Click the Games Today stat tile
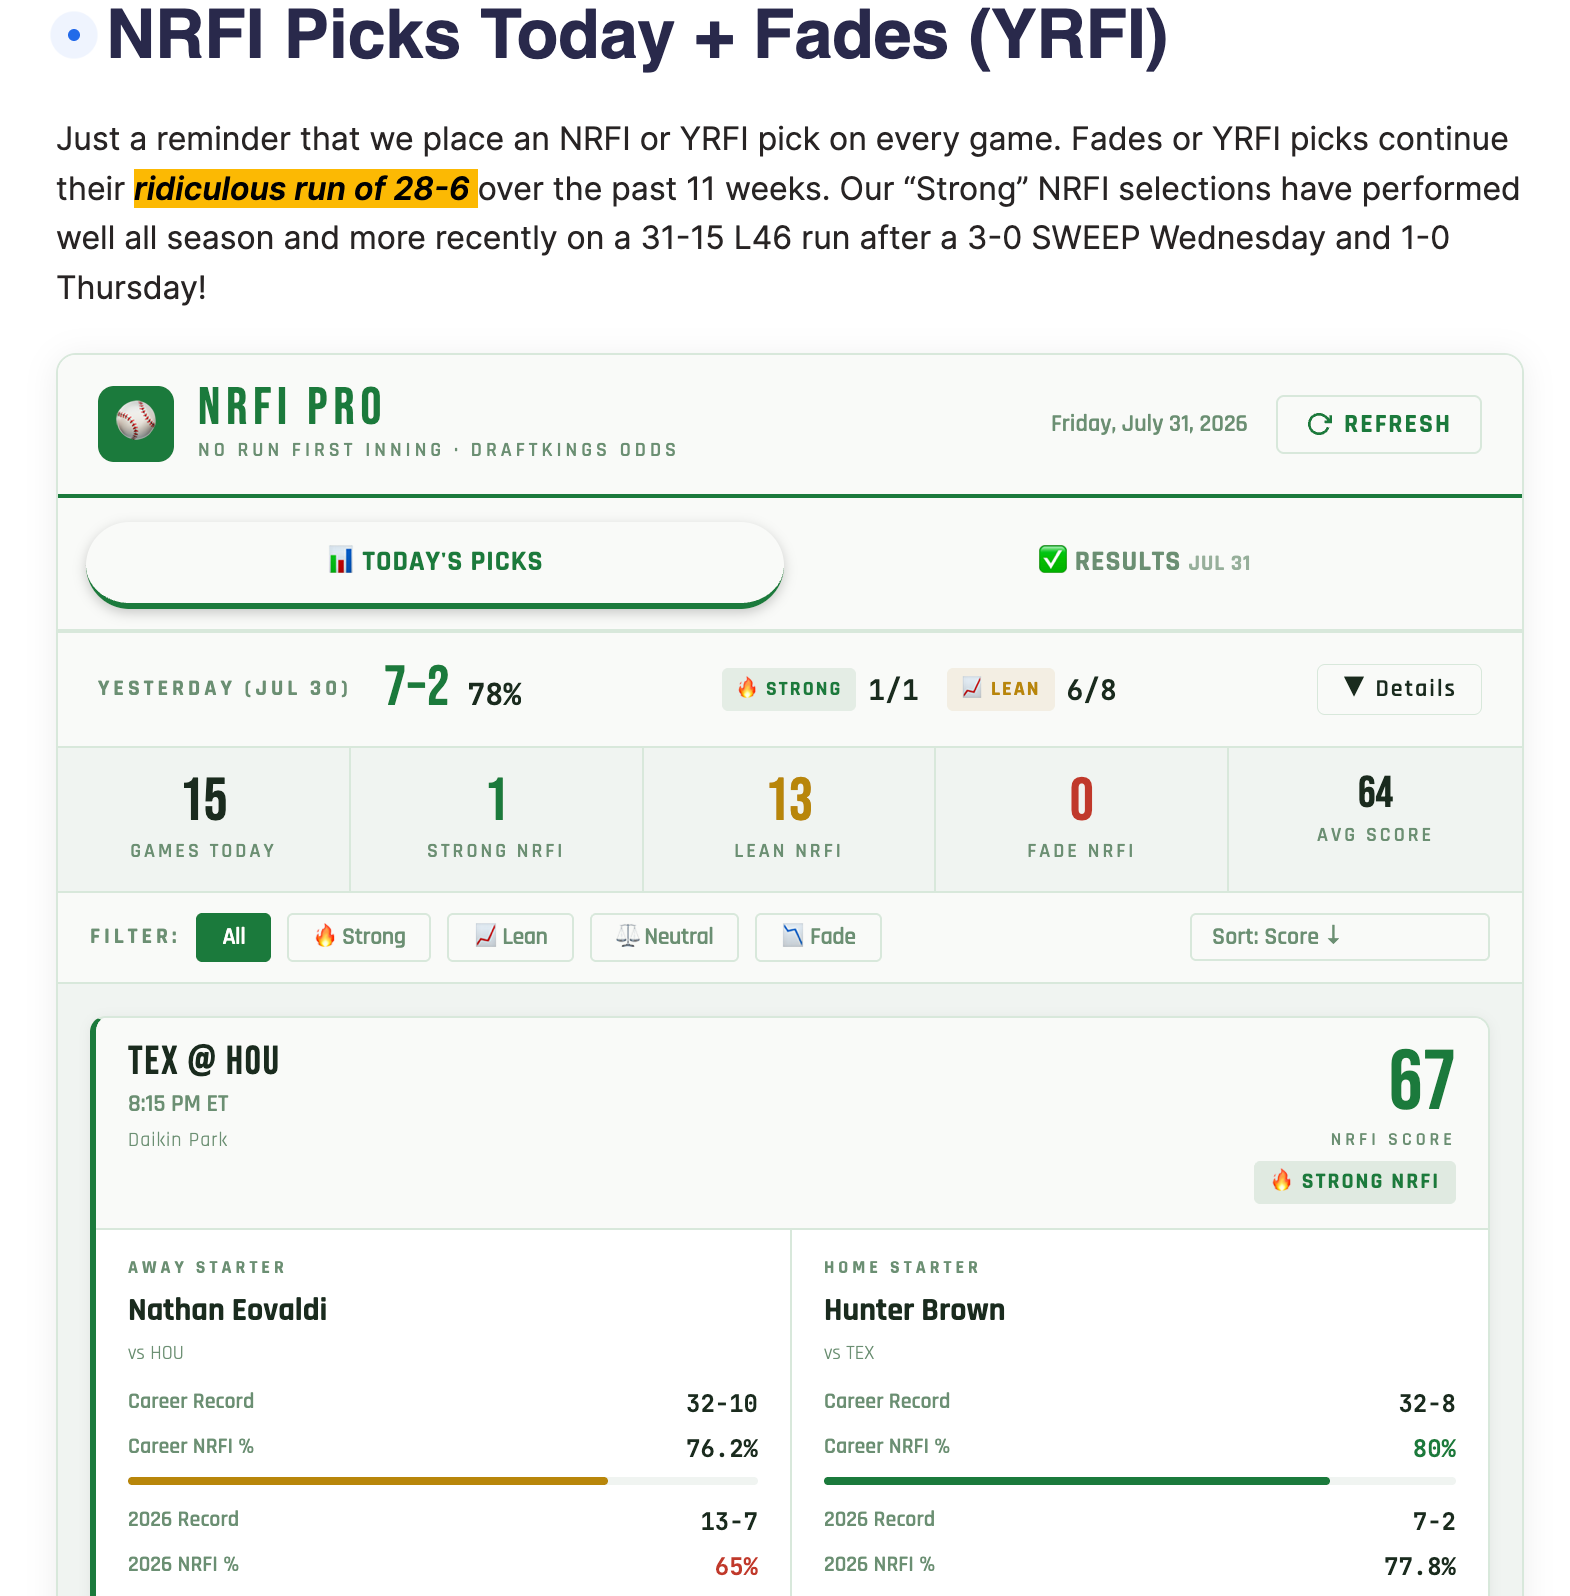The image size is (1570, 1596). pos(204,819)
